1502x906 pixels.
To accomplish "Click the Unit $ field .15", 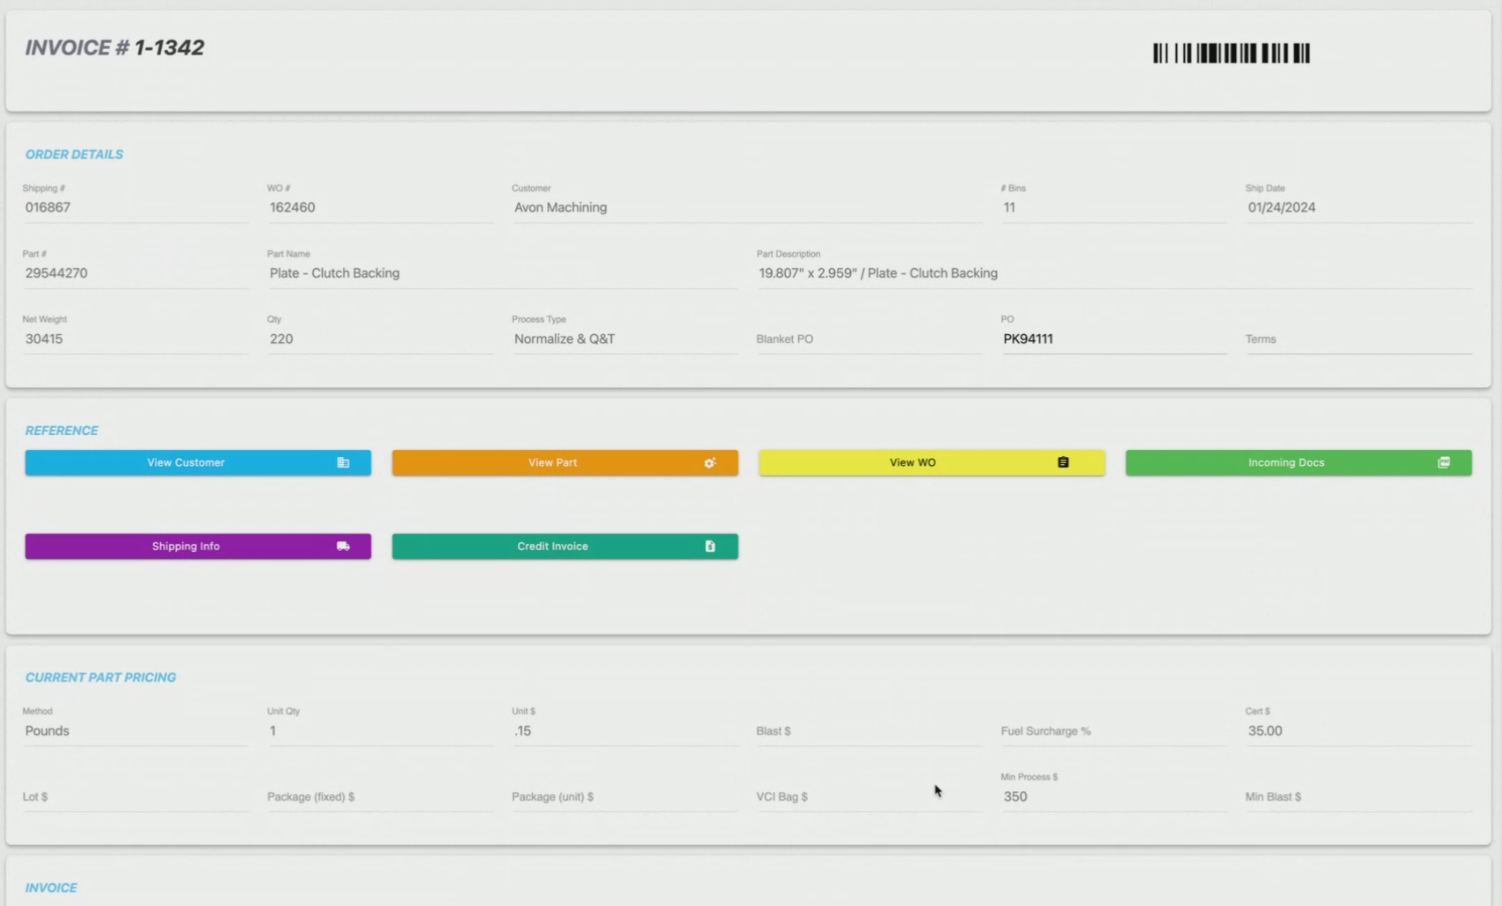I will (625, 731).
